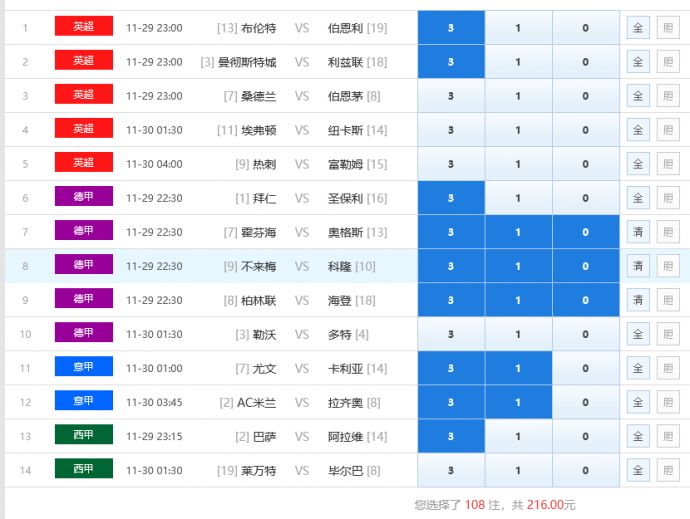690x519 pixels.
Task: Open 热刺 team name link
Action: 264,164
